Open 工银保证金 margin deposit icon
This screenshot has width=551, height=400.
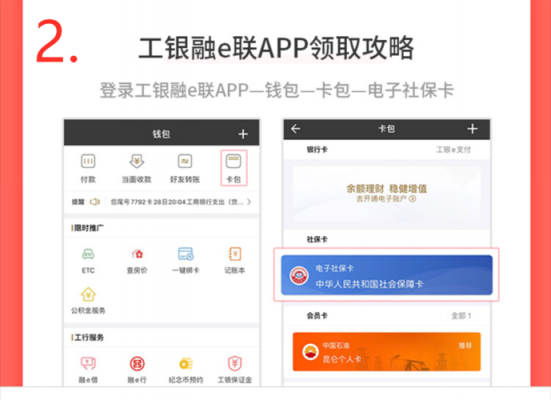[234, 363]
